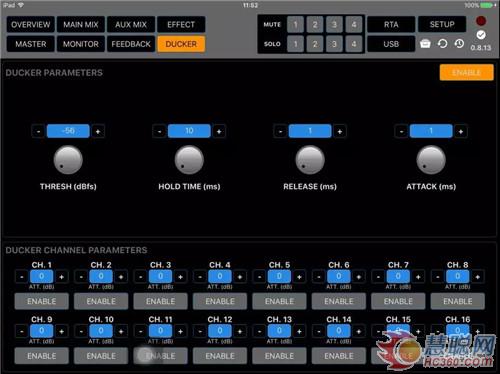Decrease attack time with minus button
Viewport: 500px width, 374px height.
(401, 131)
